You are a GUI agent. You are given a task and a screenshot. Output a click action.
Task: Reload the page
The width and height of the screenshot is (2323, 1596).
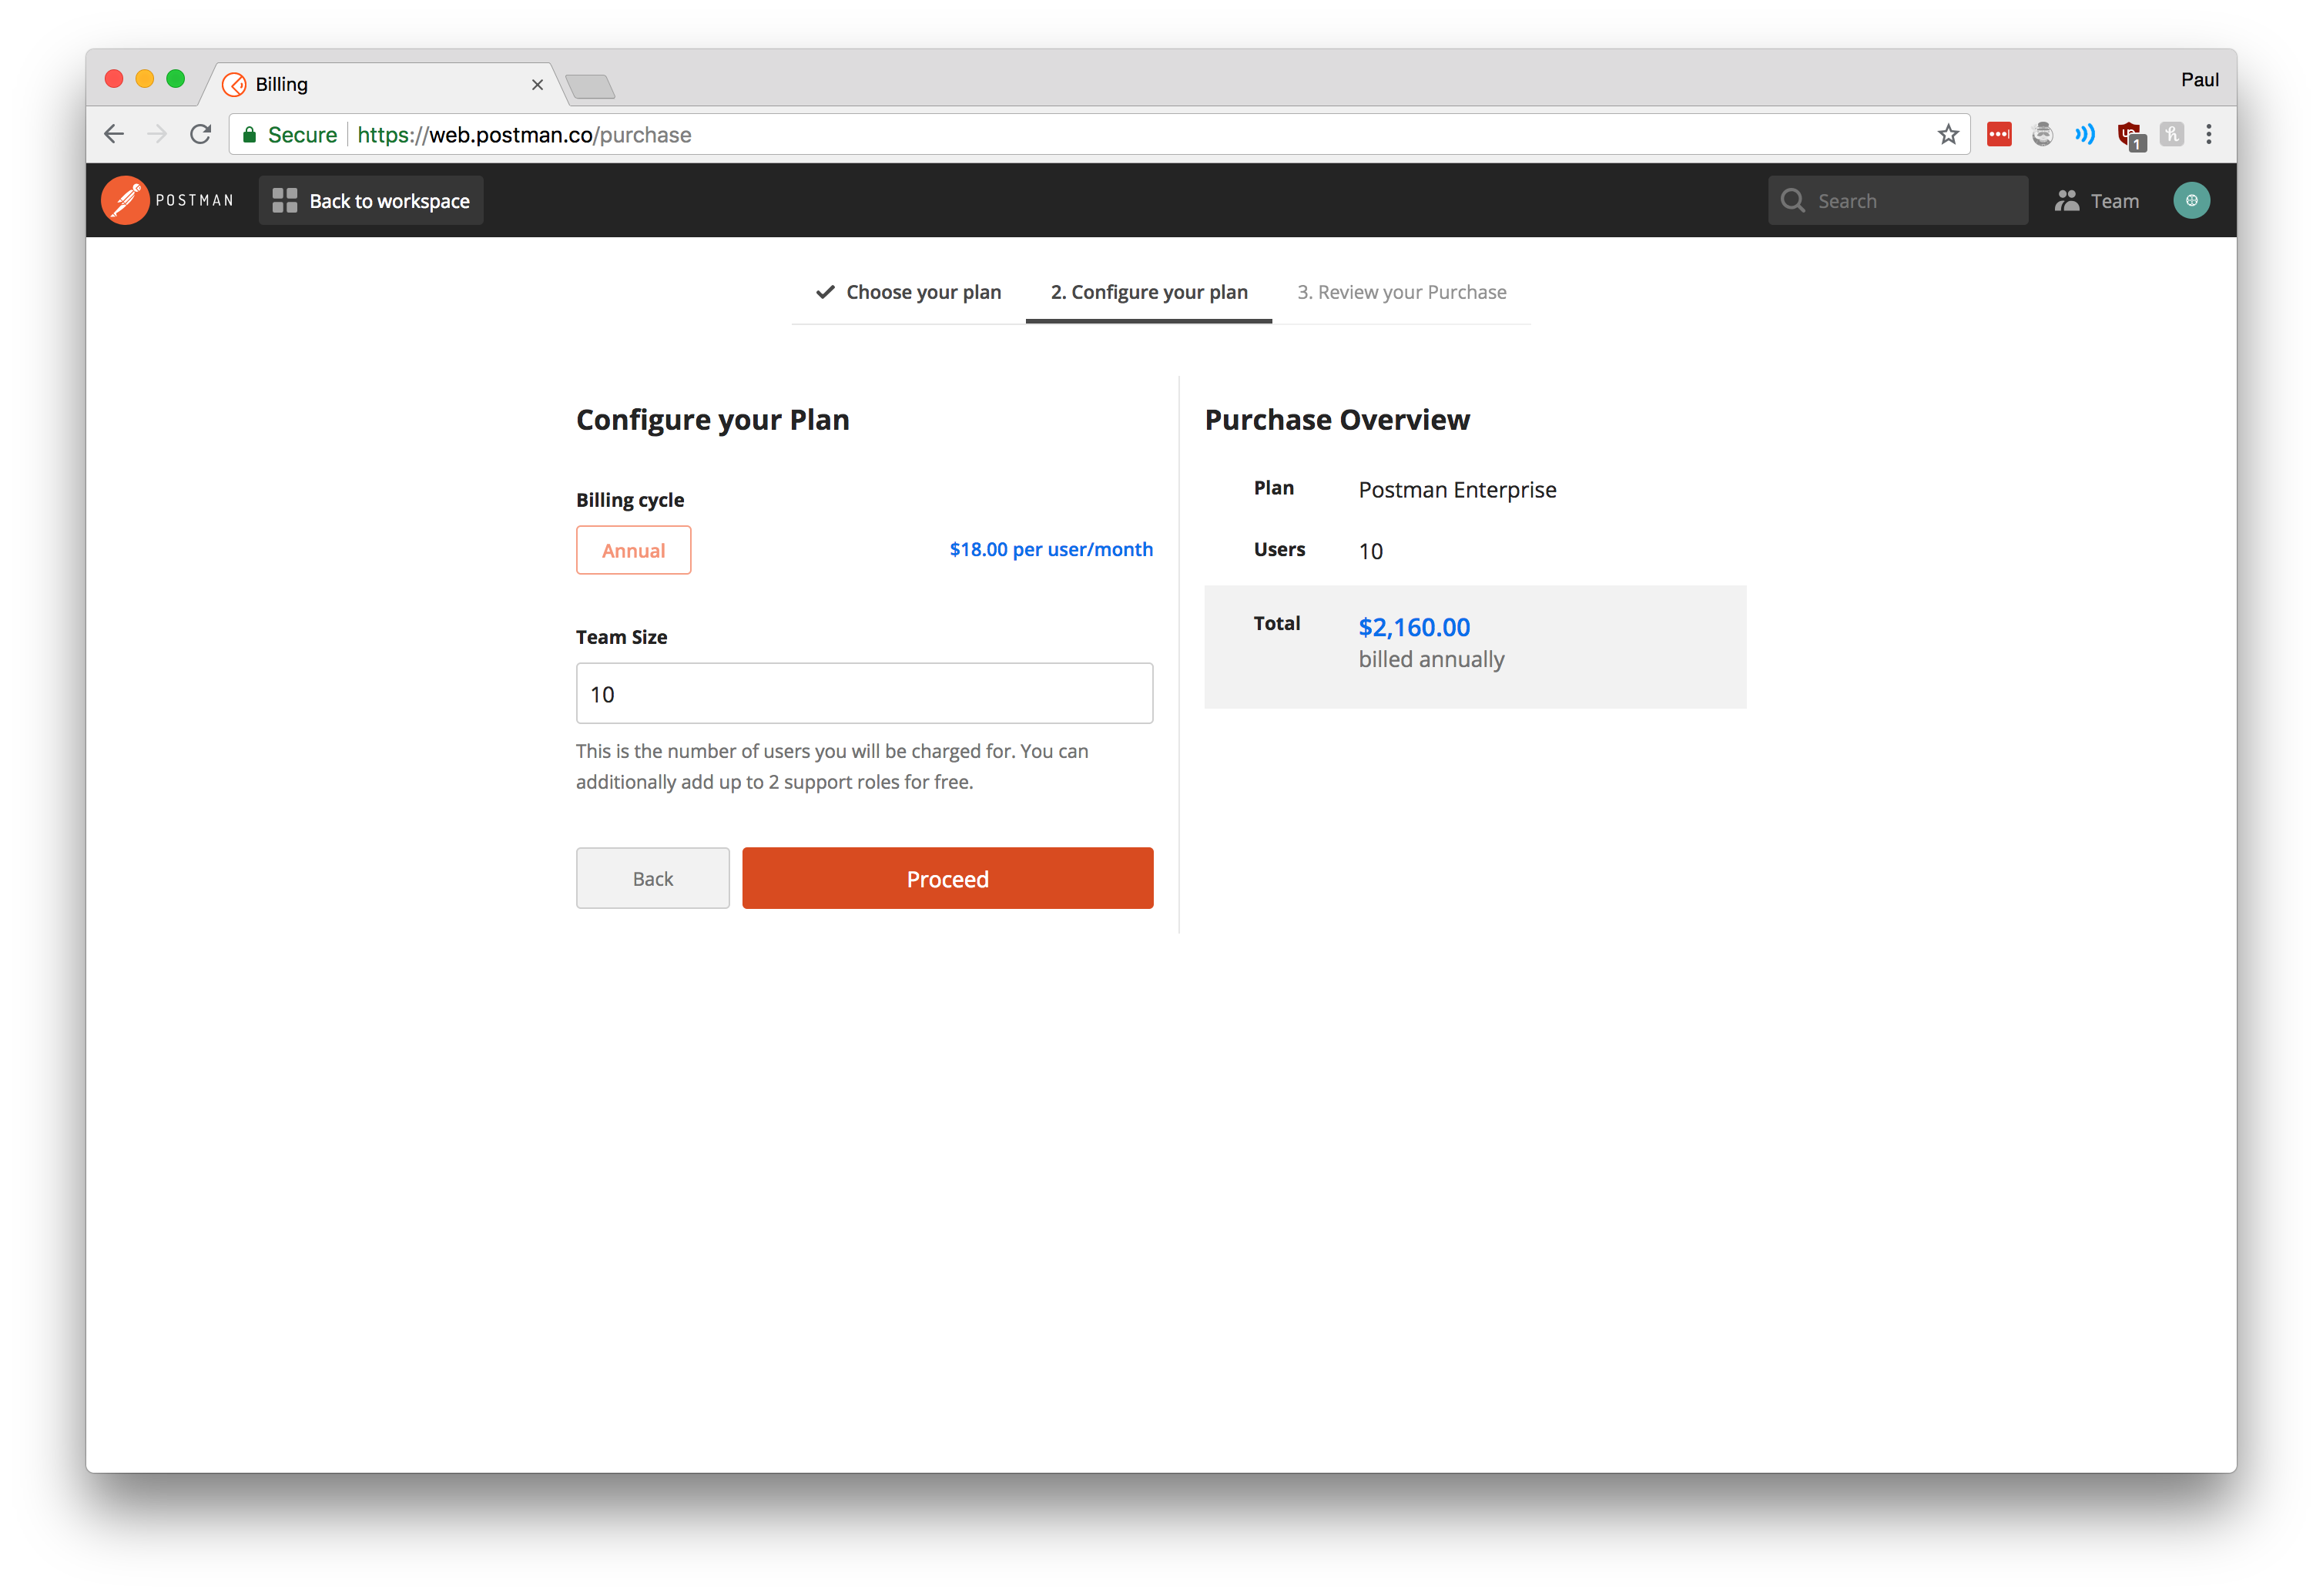click(201, 135)
